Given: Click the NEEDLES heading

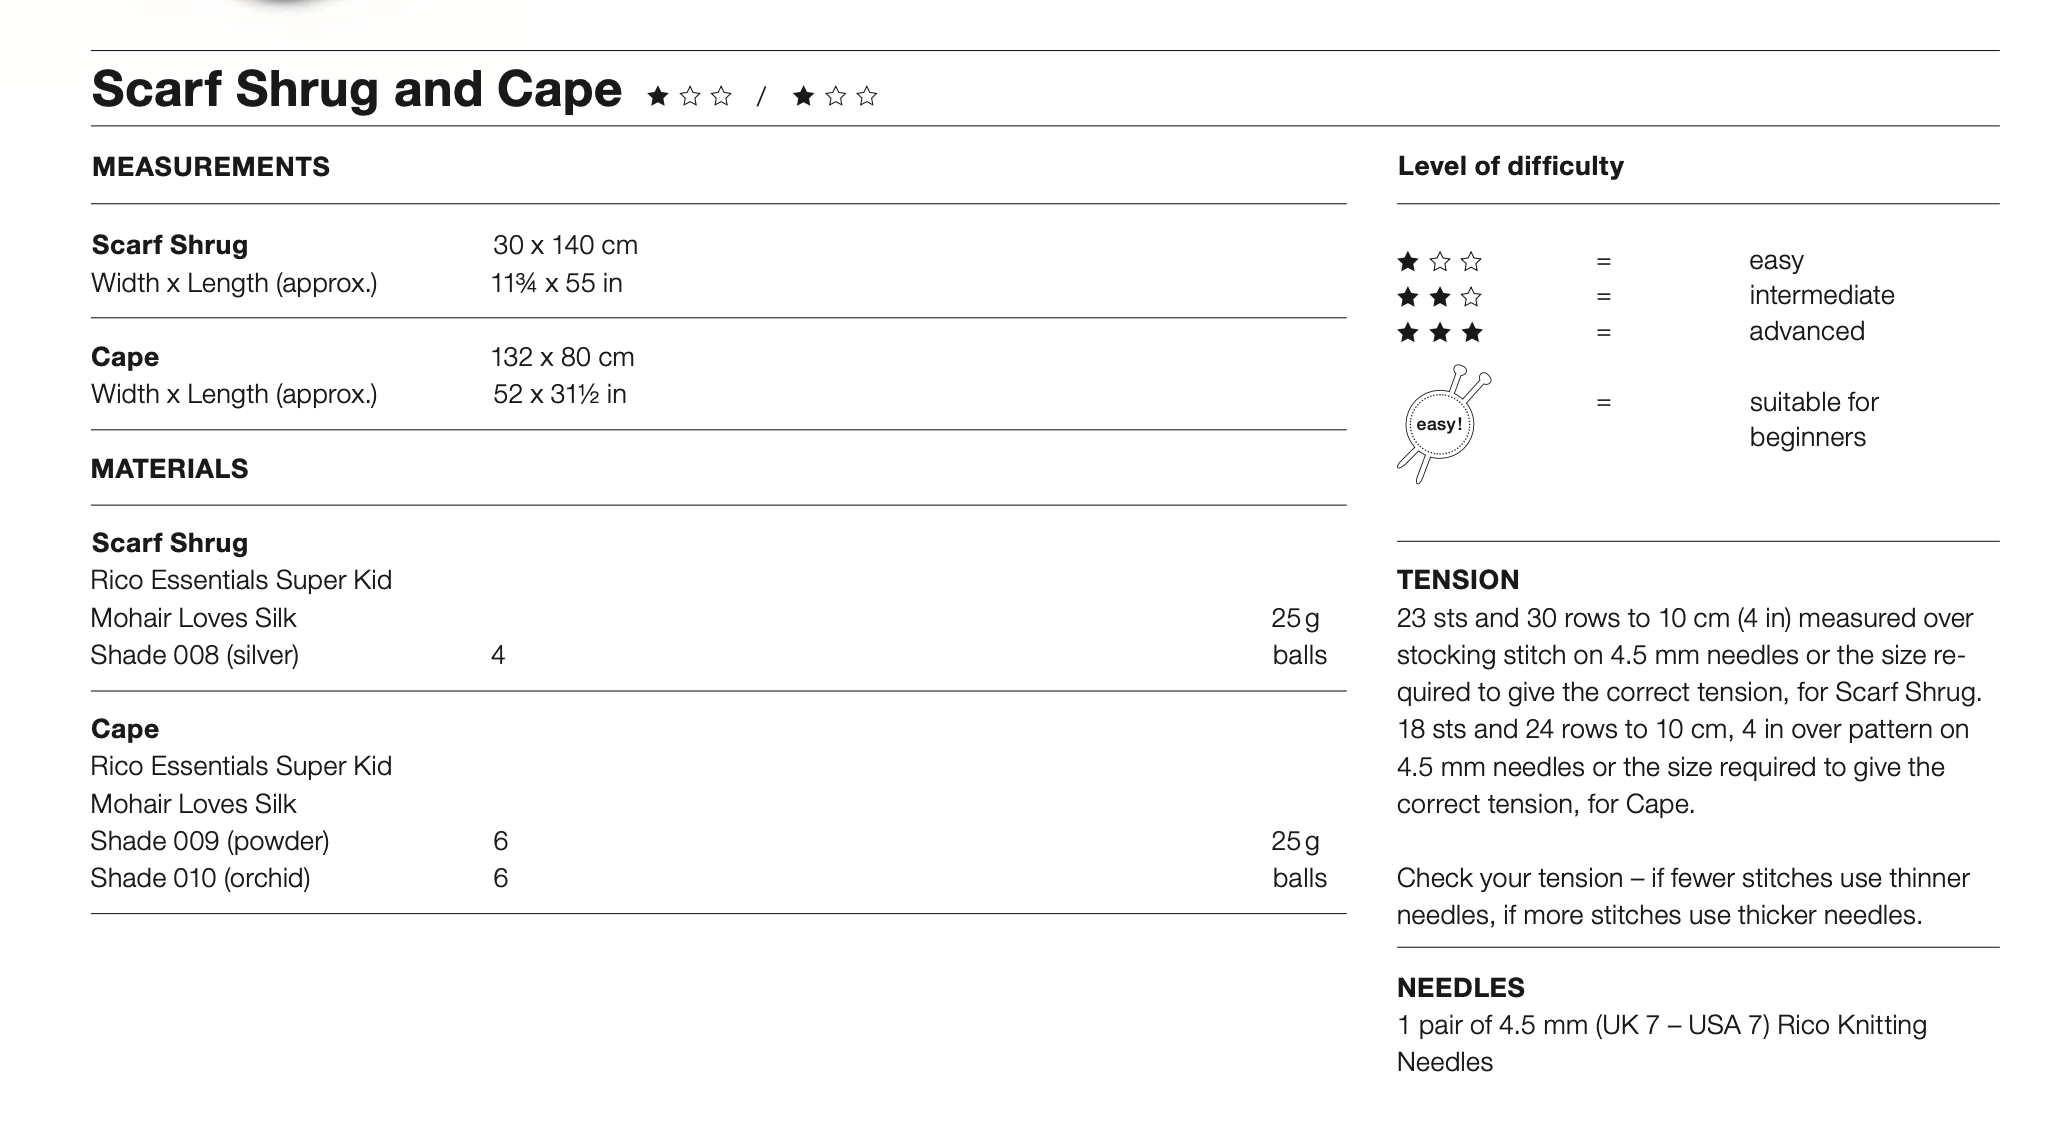Looking at the screenshot, I should tap(1460, 988).
